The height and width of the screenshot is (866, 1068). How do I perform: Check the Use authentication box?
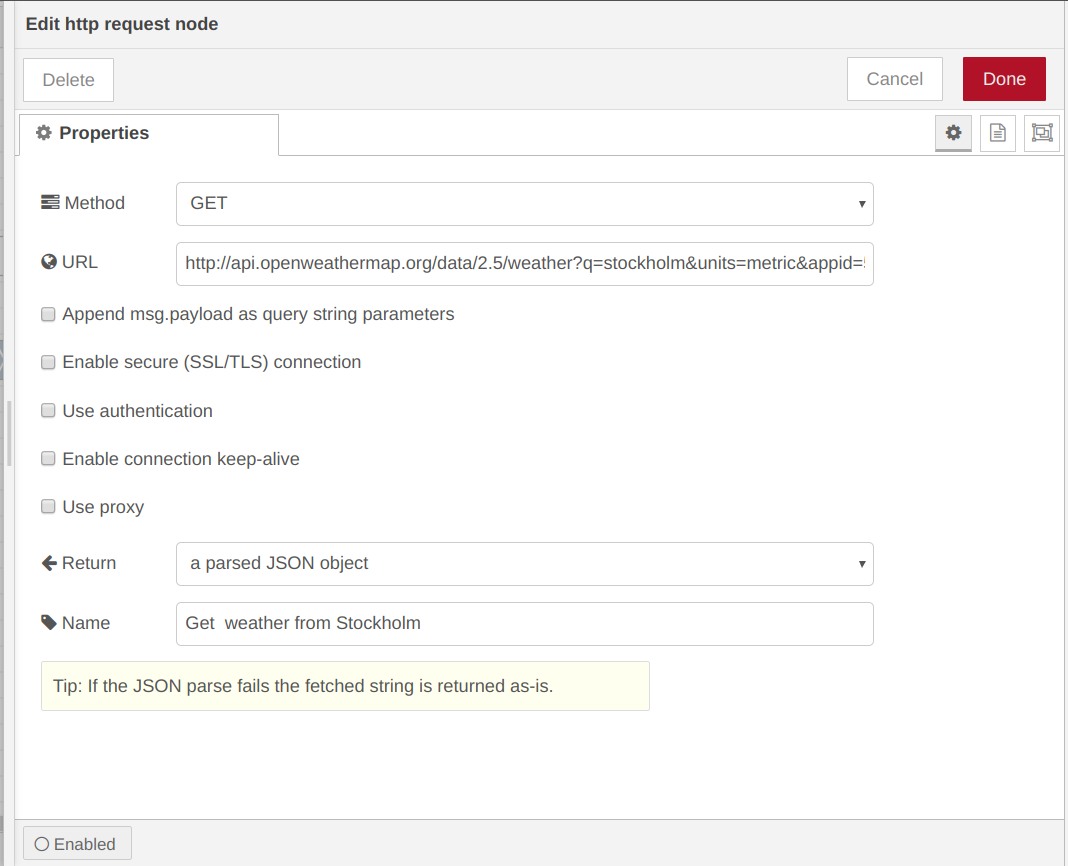pyautogui.click(x=48, y=410)
